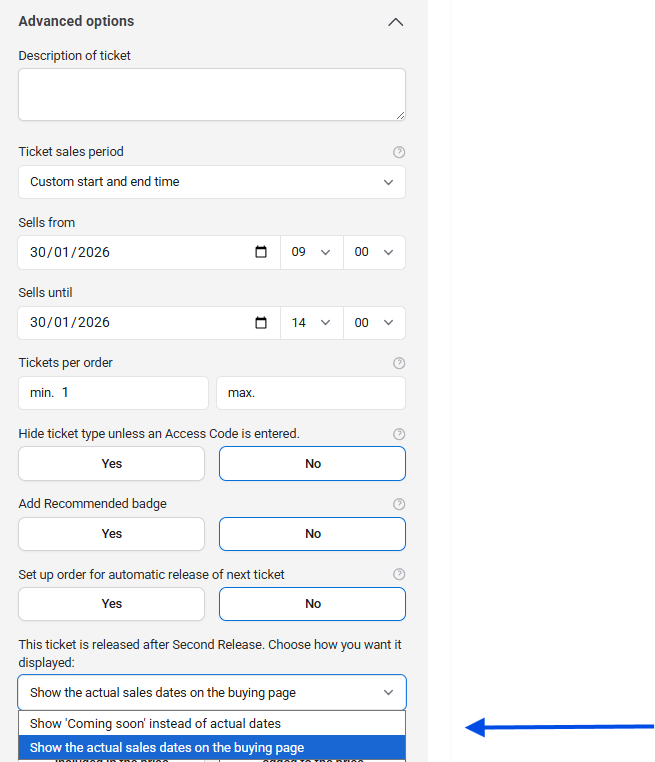The width and height of the screenshot is (655, 762).
Task: Click the max. tickets per order field
Action: point(311,393)
